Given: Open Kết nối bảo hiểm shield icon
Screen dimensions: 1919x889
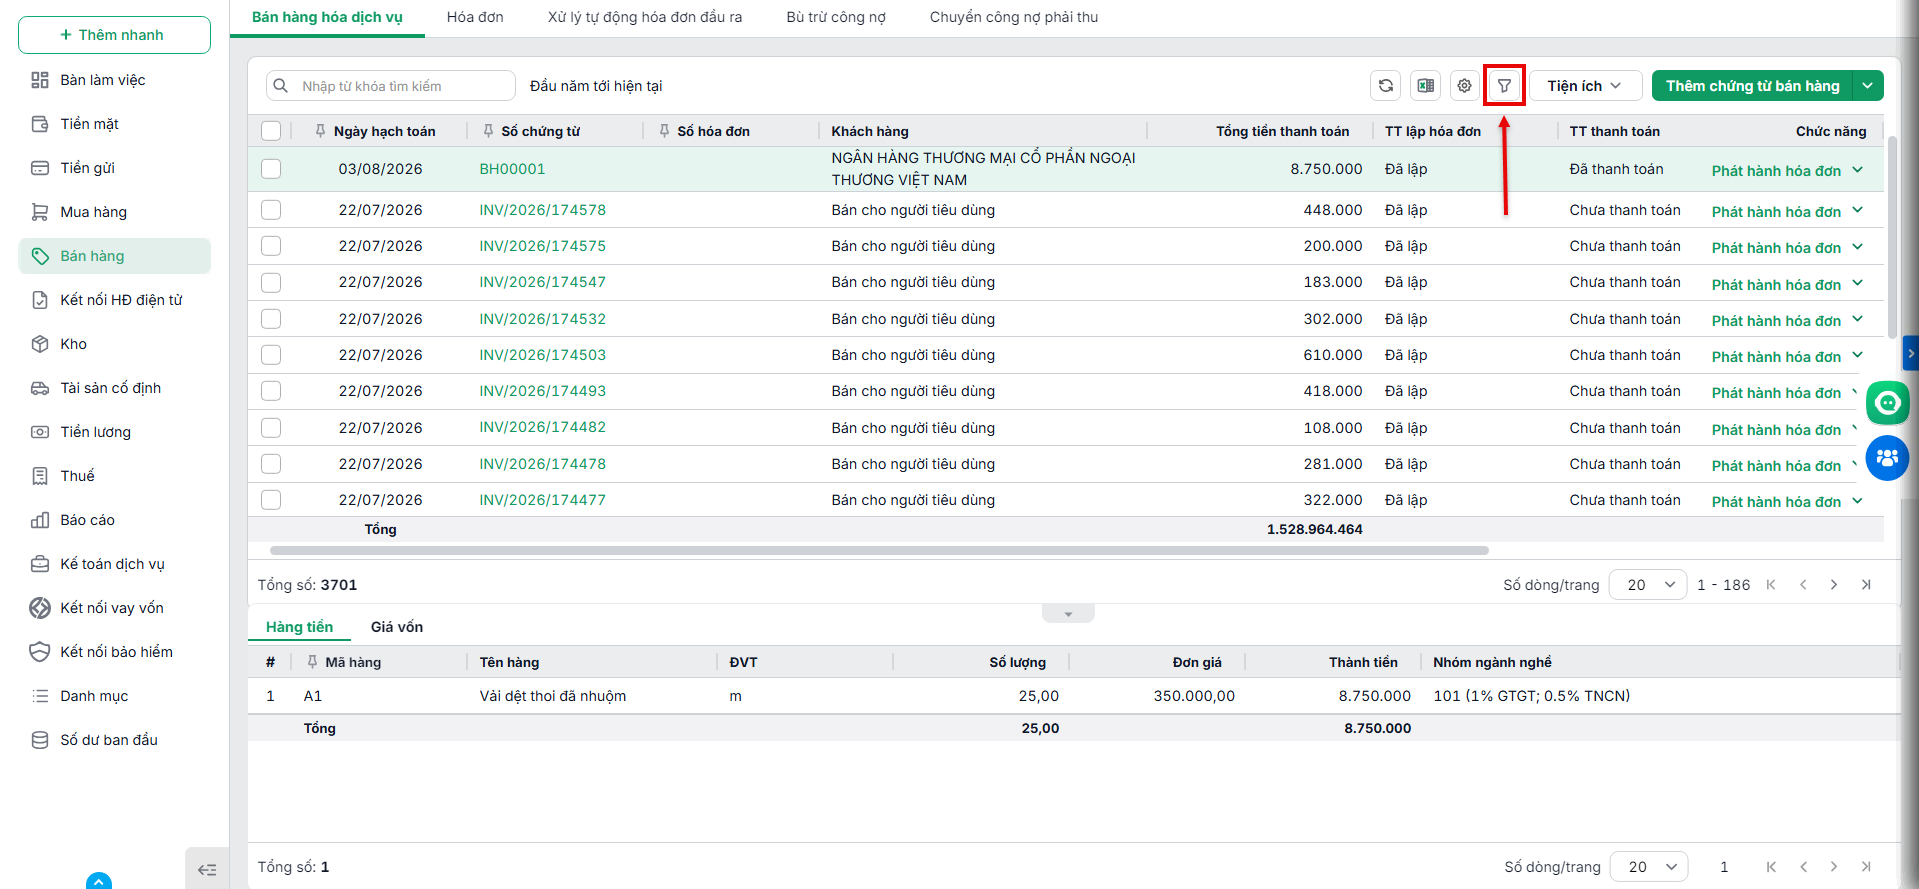Looking at the screenshot, I should click(40, 652).
